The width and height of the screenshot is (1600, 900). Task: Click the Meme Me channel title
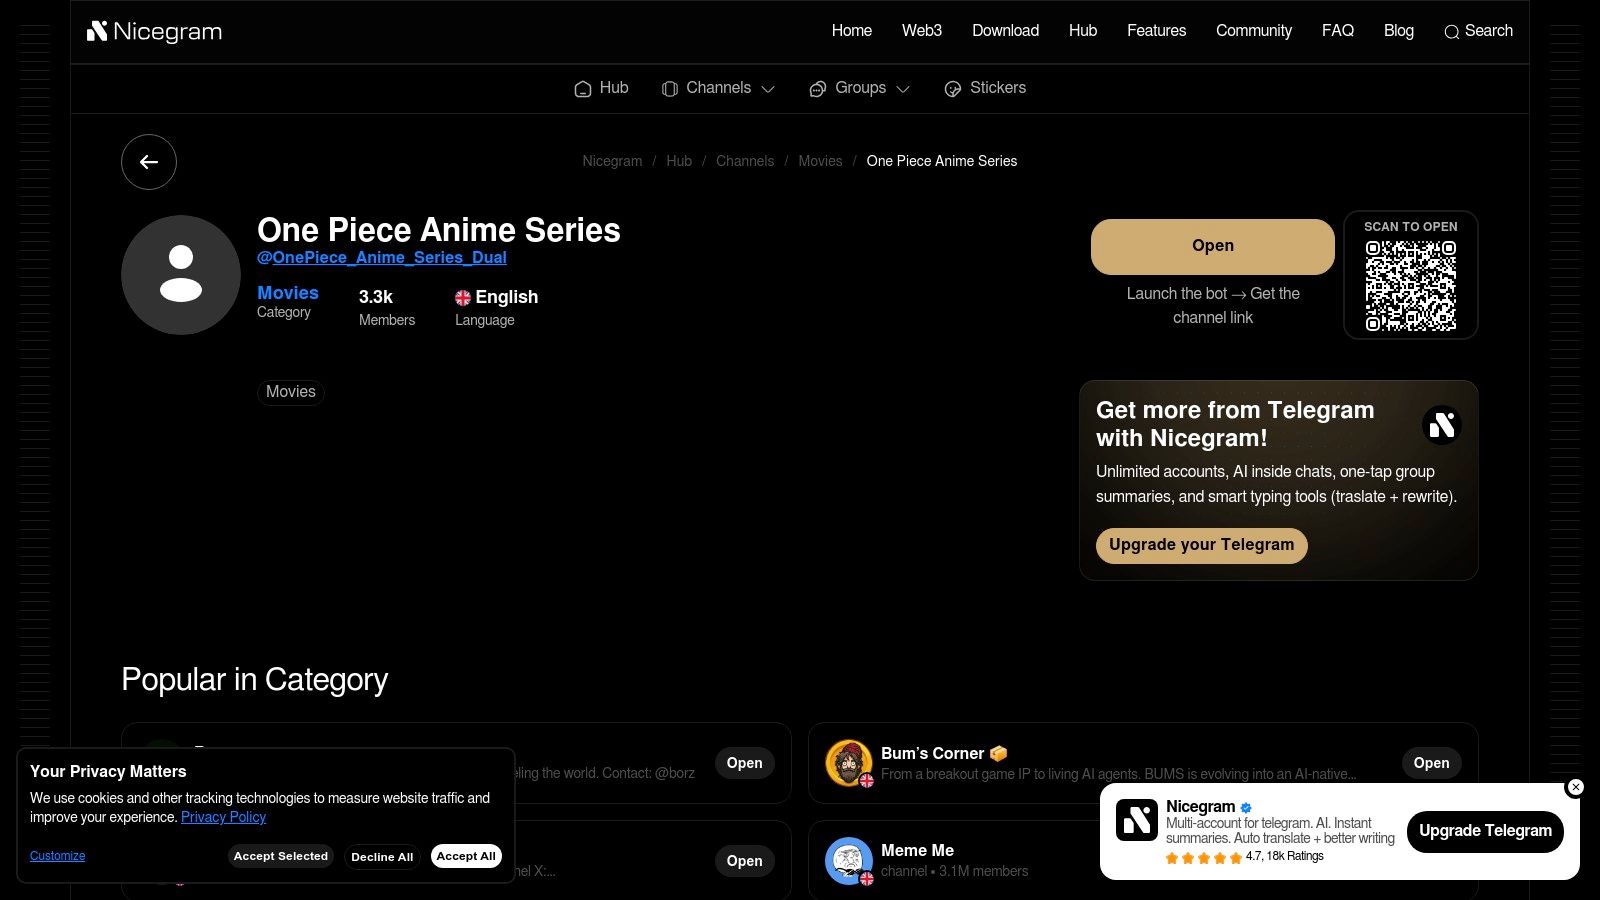coord(917,851)
